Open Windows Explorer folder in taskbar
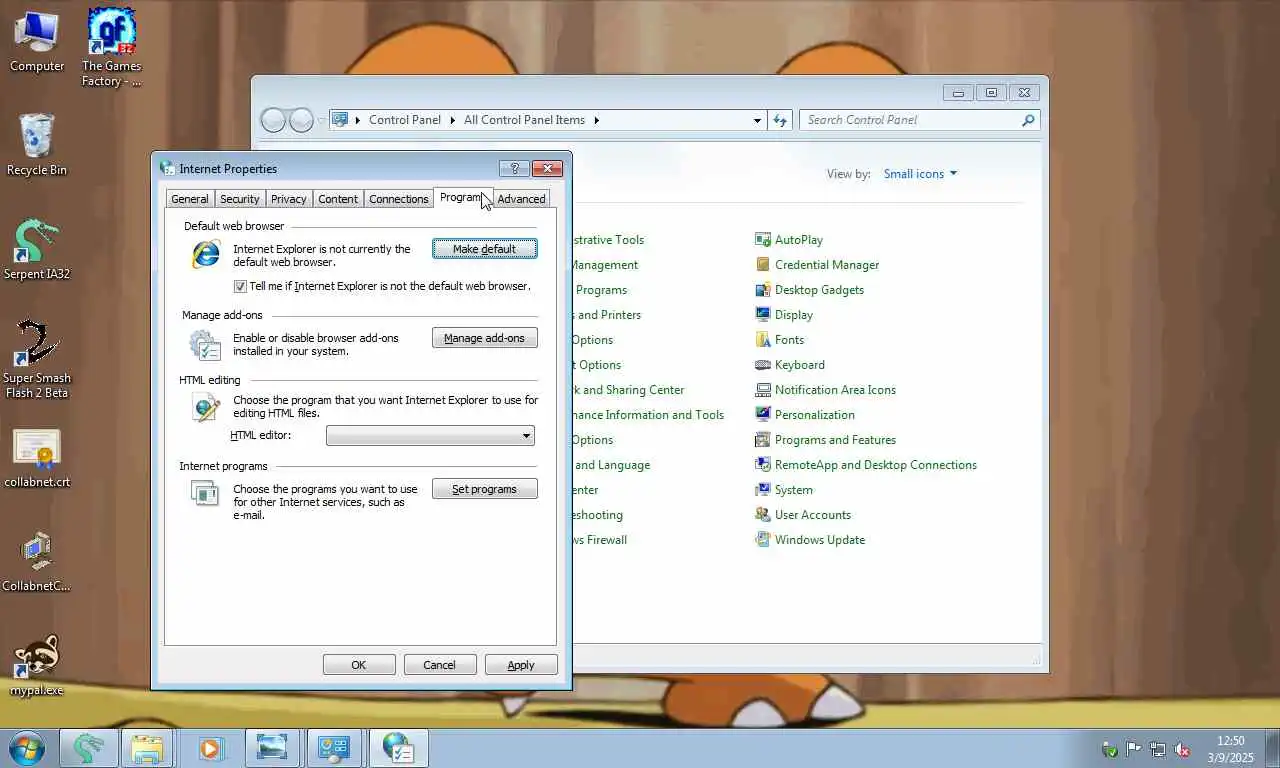 tap(147, 748)
